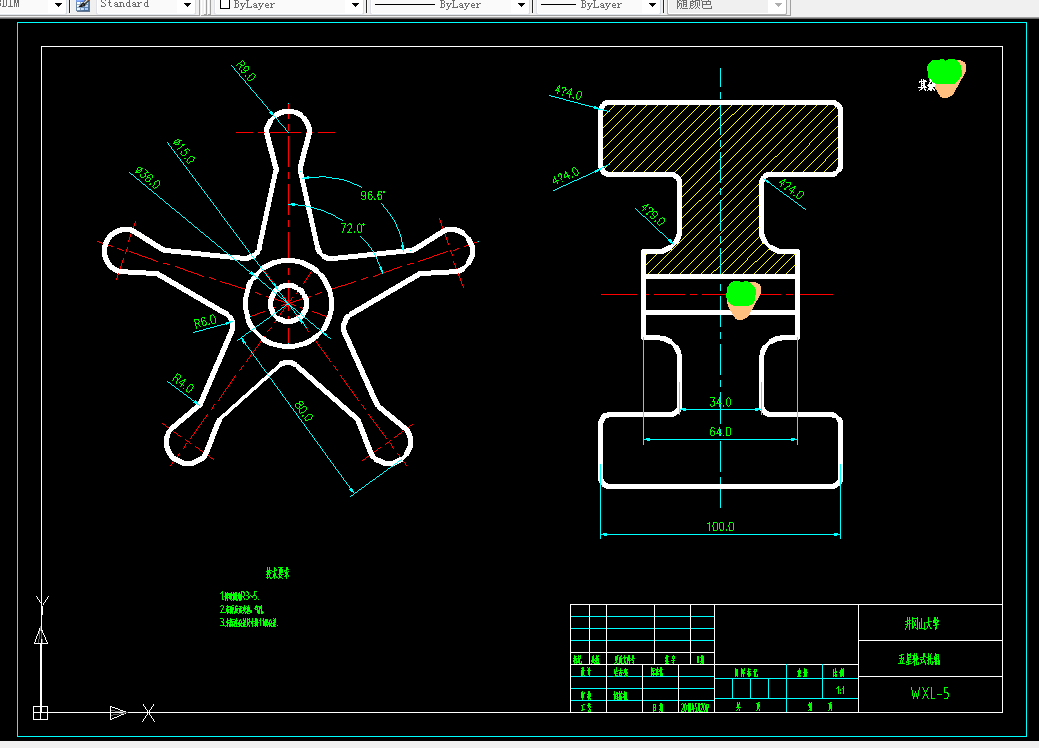The image size is (1039, 748).
Task: Click the 井冈山大学 title block text
Action: (x=922, y=623)
